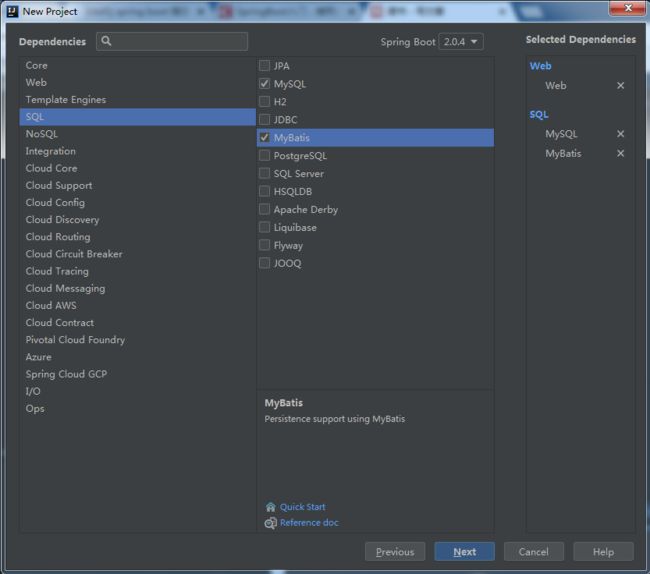Focus the dependencies search field

[172, 41]
